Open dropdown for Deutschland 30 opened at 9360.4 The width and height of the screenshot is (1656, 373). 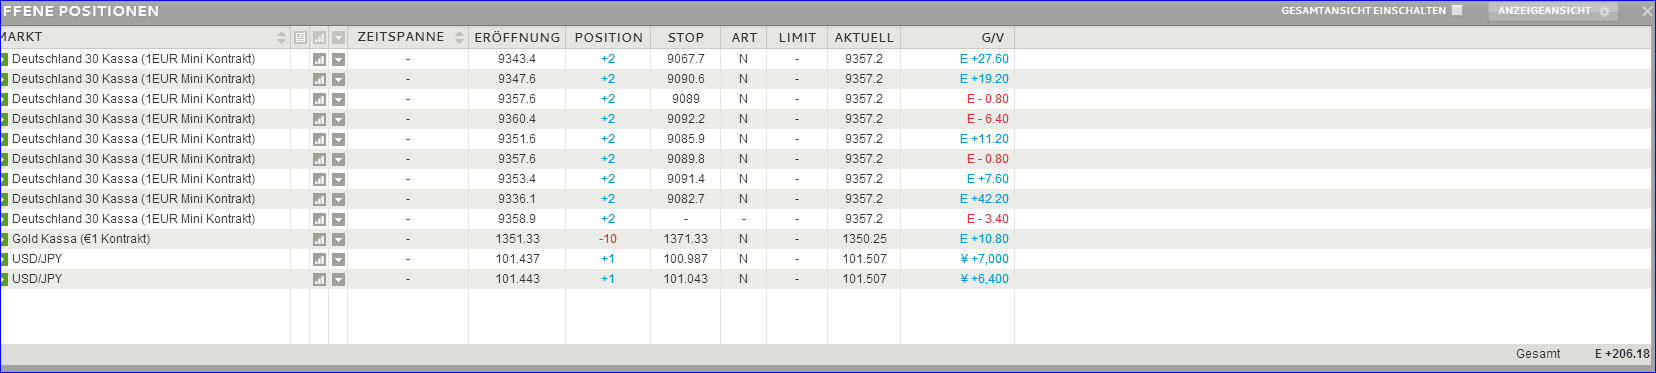(338, 119)
